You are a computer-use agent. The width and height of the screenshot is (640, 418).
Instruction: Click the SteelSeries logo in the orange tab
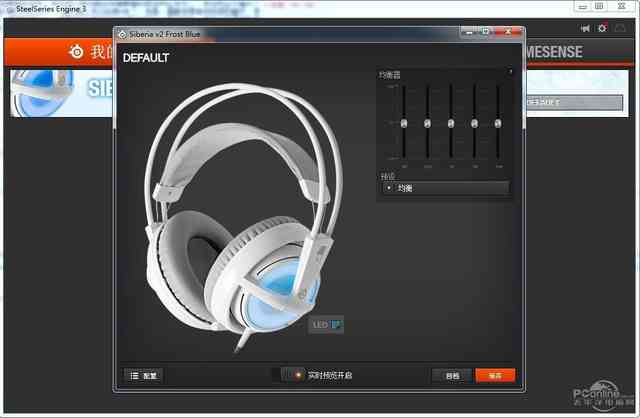(76, 52)
